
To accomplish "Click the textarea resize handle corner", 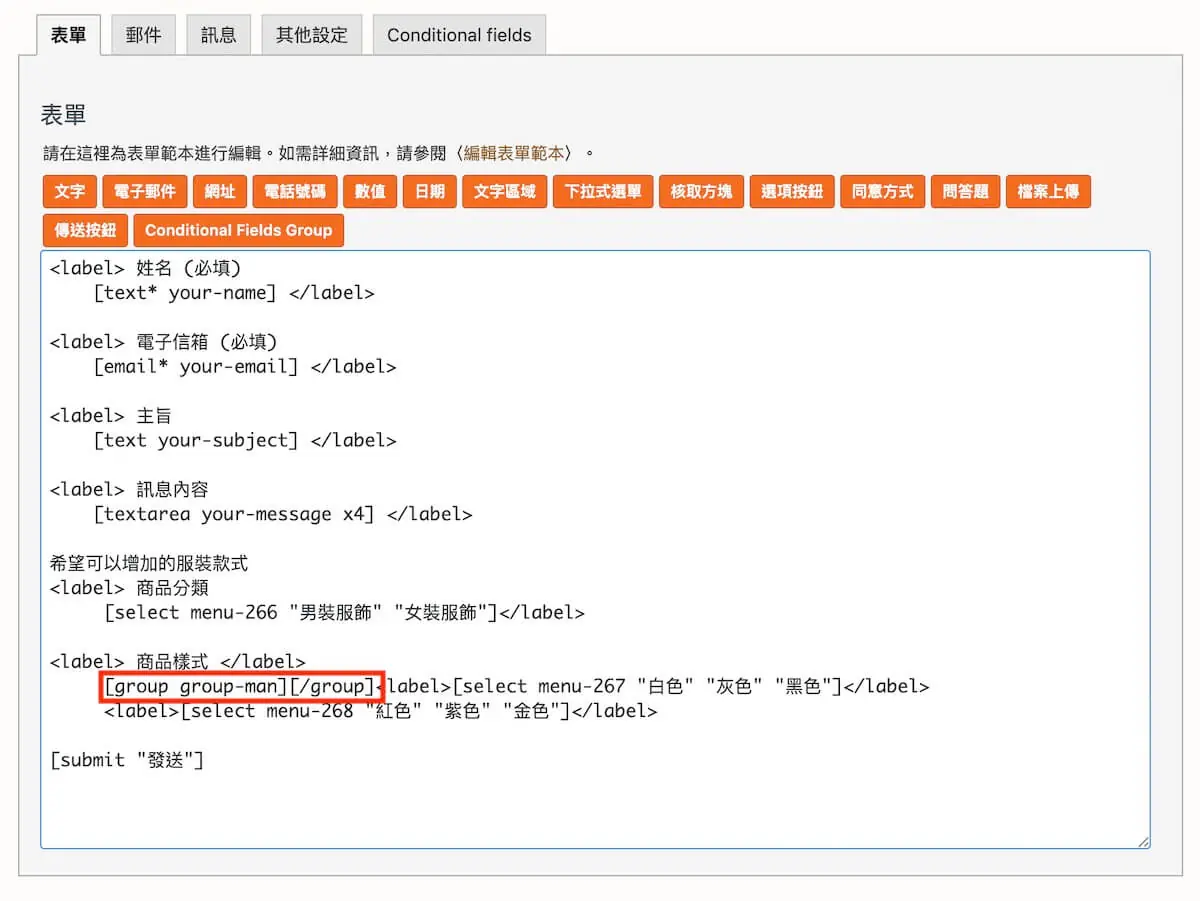I will 1143,841.
